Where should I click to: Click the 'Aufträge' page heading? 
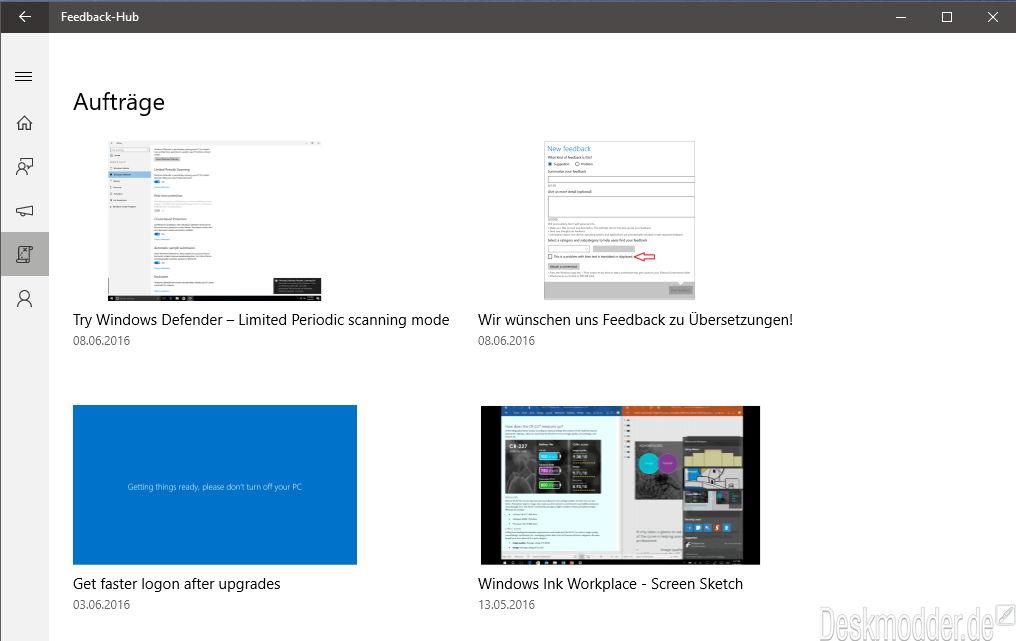pyautogui.click(x=119, y=102)
